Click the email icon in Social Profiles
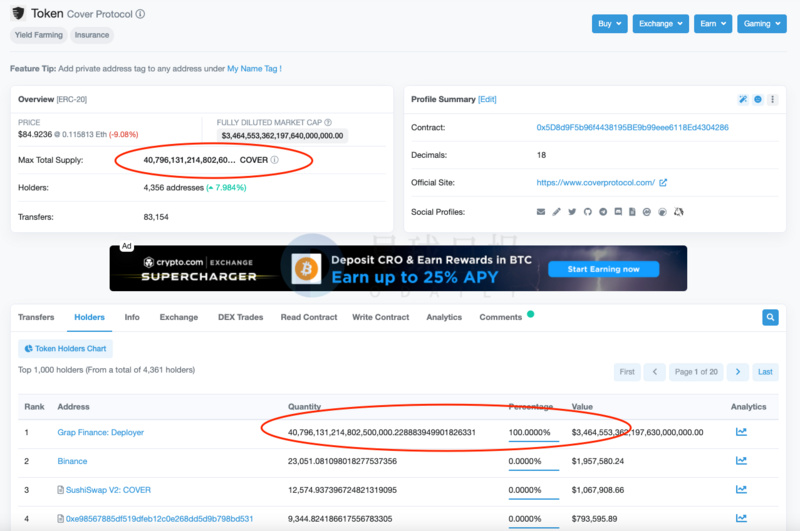This screenshot has width=800, height=531. (541, 212)
